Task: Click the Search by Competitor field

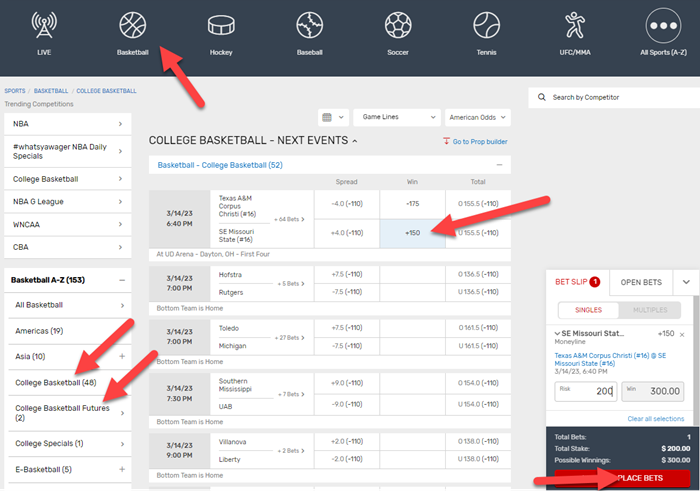Action: (613, 97)
